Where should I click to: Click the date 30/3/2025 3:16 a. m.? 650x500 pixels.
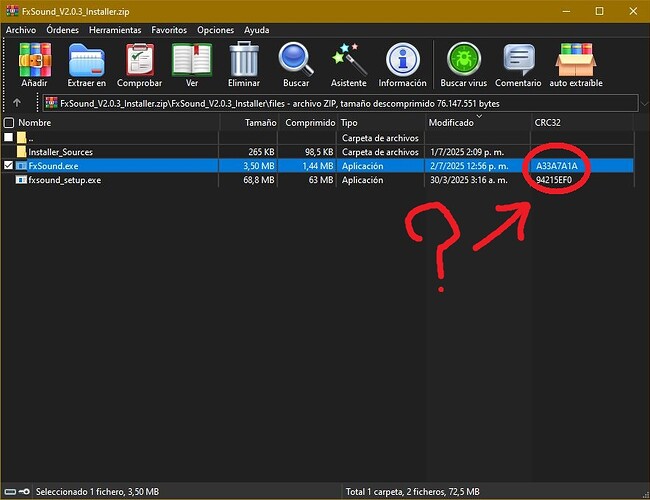click(x=468, y=180)
